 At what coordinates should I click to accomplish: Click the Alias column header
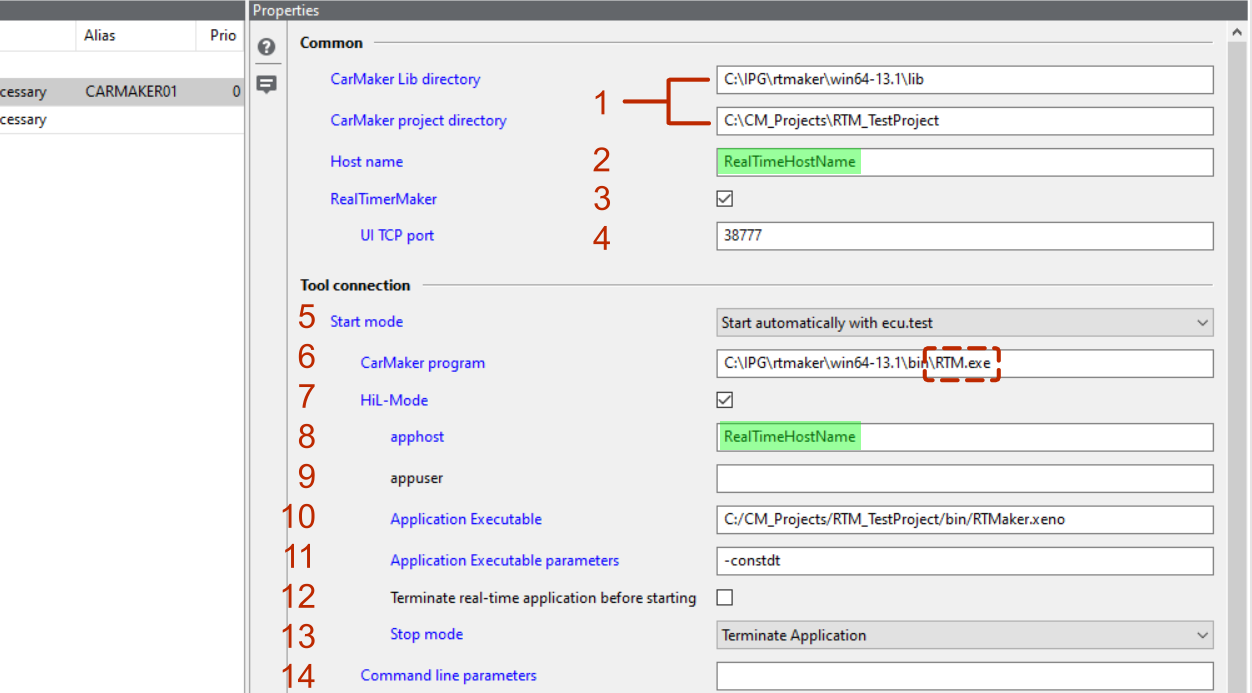pos(99,35)
